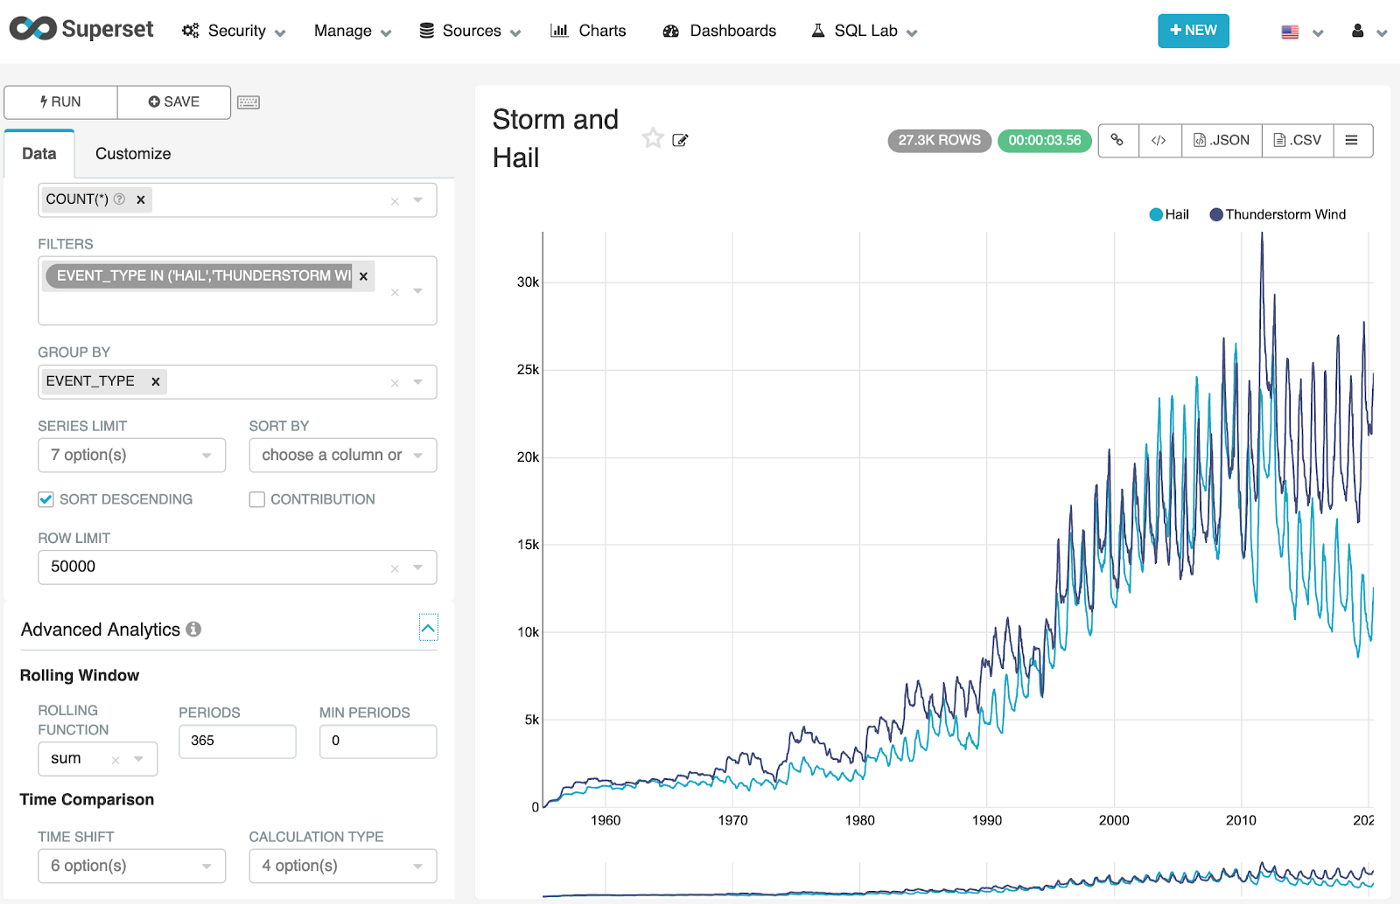
Task: Click the 00:00:03.56 timing badge
Action: pos(1044,141)
